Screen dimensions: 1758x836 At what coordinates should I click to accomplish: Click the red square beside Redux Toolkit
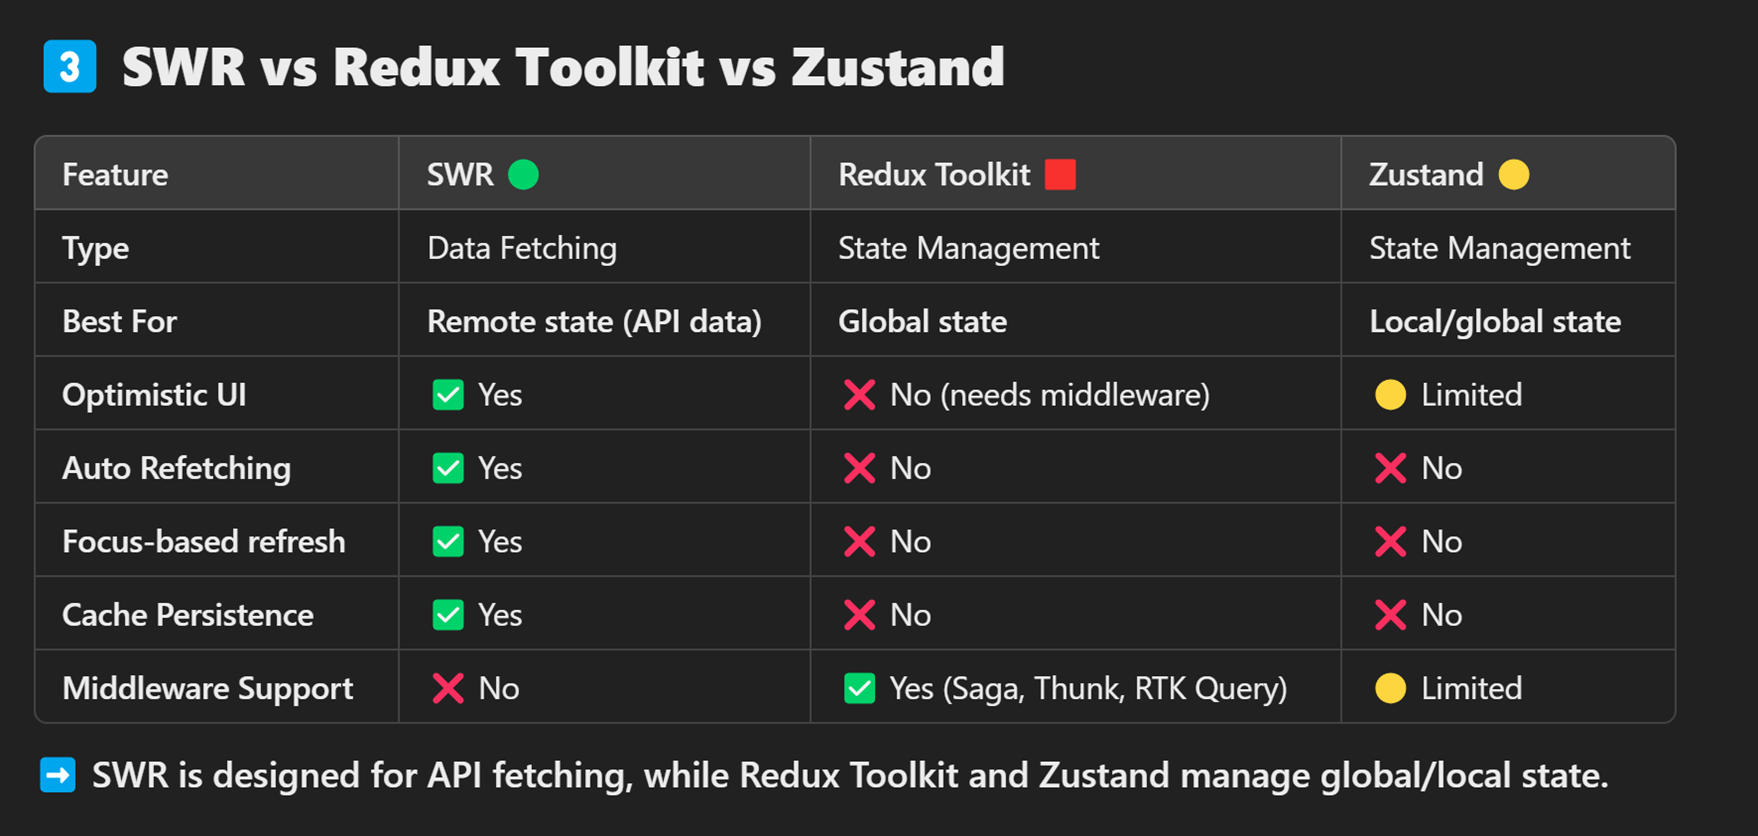(x=1060, y=175)
